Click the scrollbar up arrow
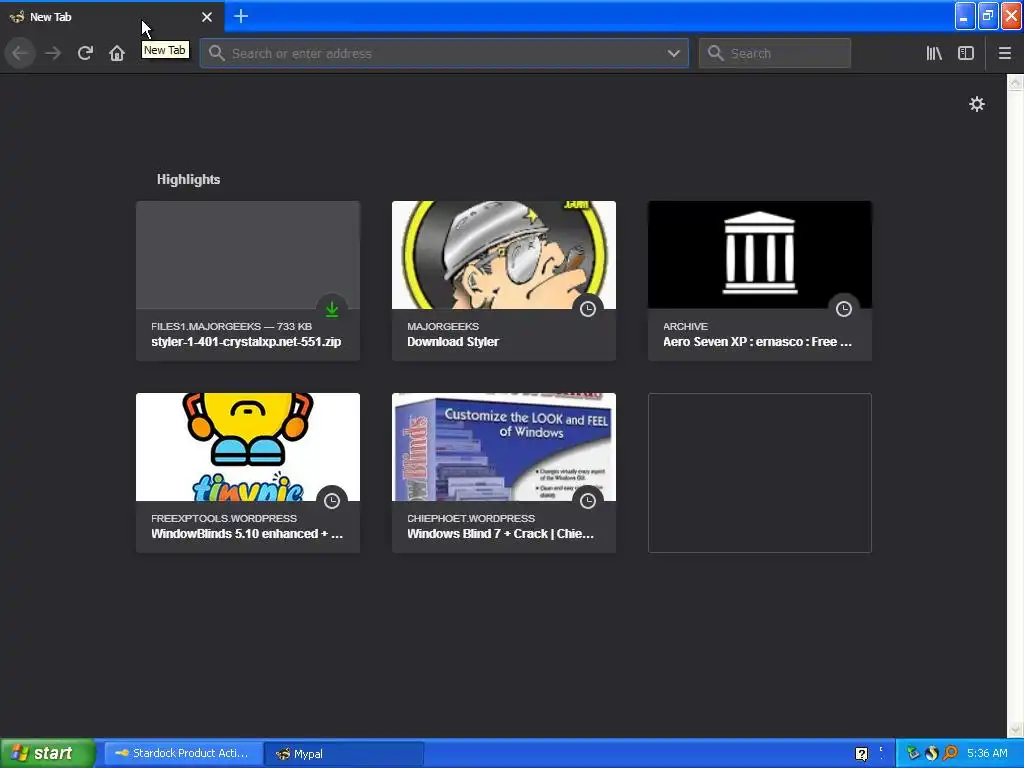This screenshot has width=1024, height=768. coord(1015,82)
